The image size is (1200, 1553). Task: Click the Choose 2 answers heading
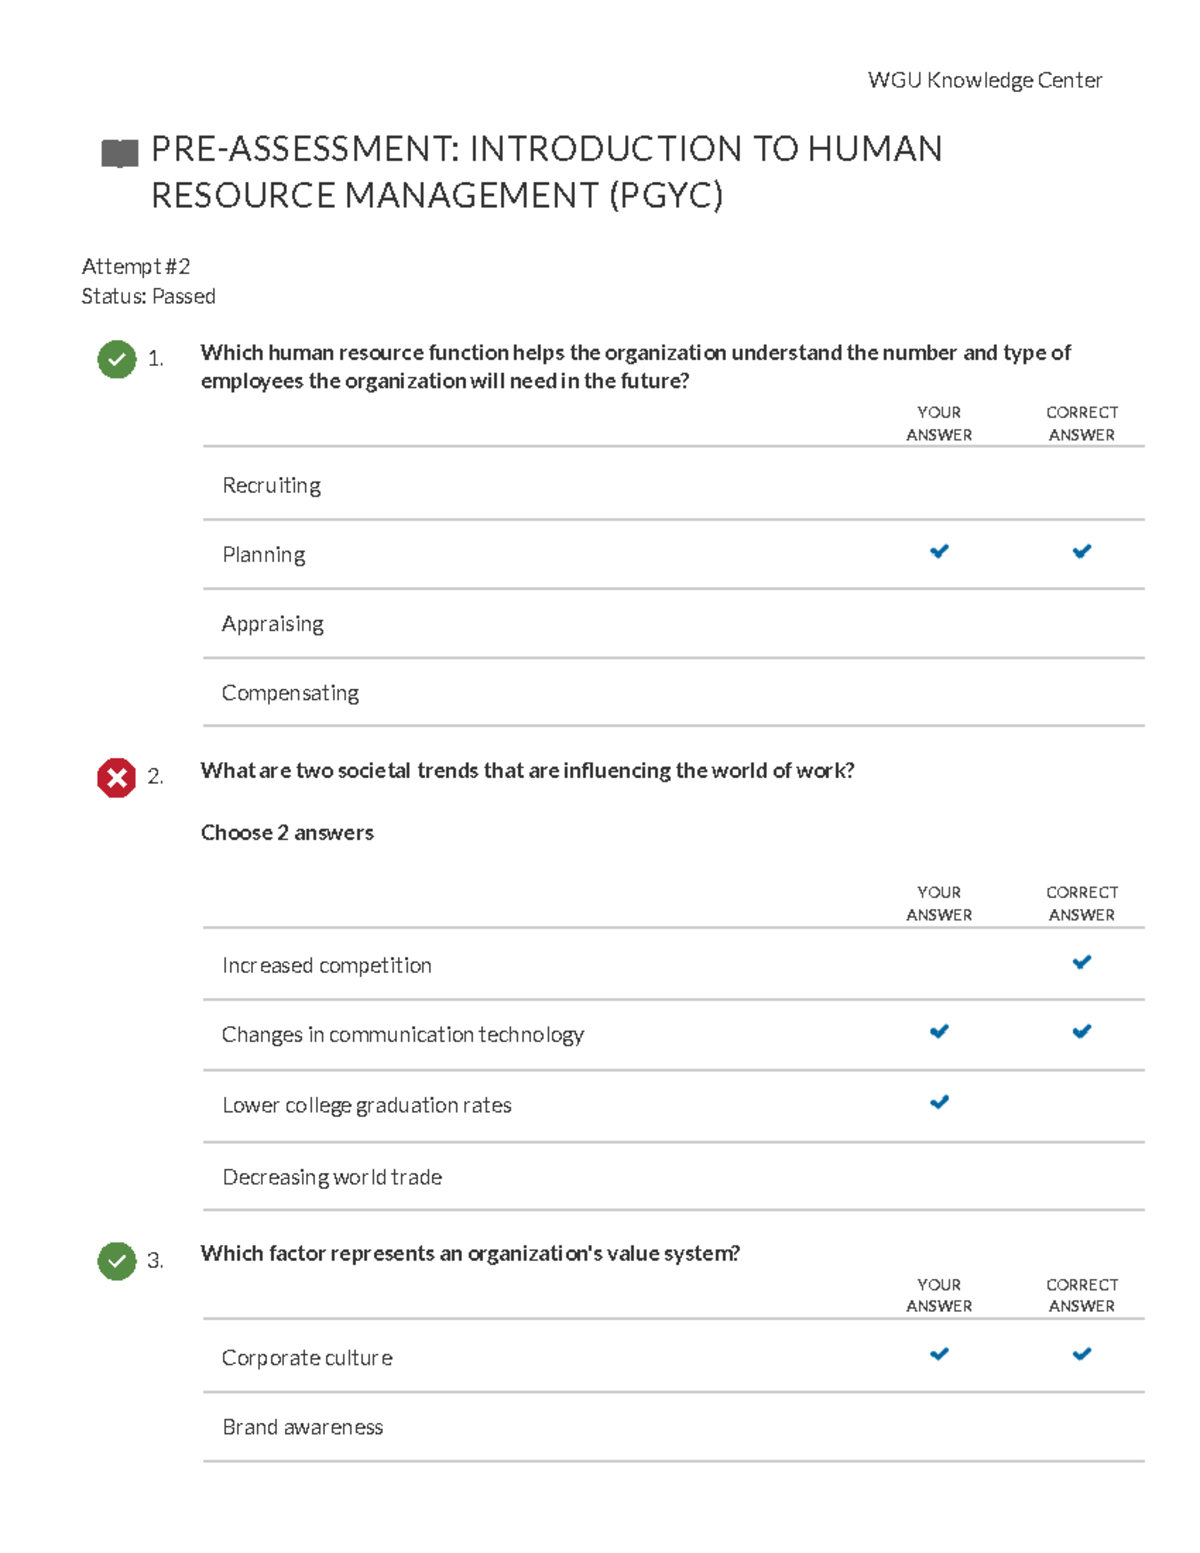(287, 832)
